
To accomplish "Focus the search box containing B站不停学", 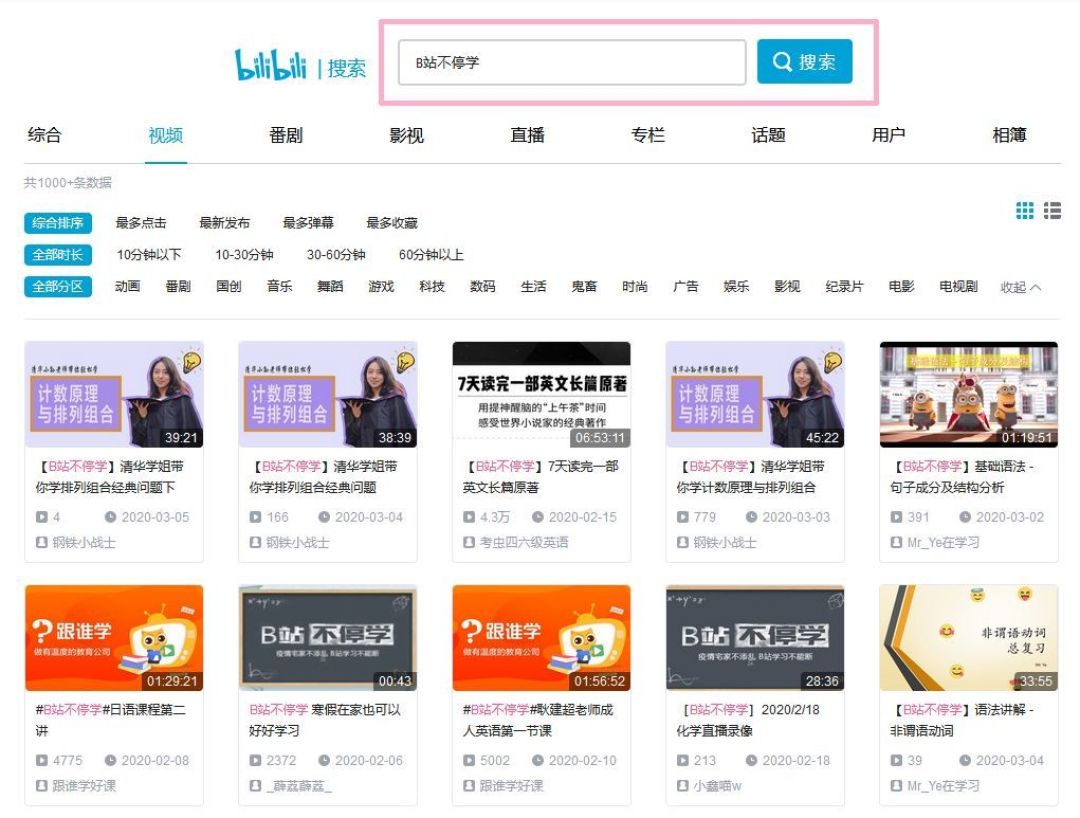I will [572, 63].
